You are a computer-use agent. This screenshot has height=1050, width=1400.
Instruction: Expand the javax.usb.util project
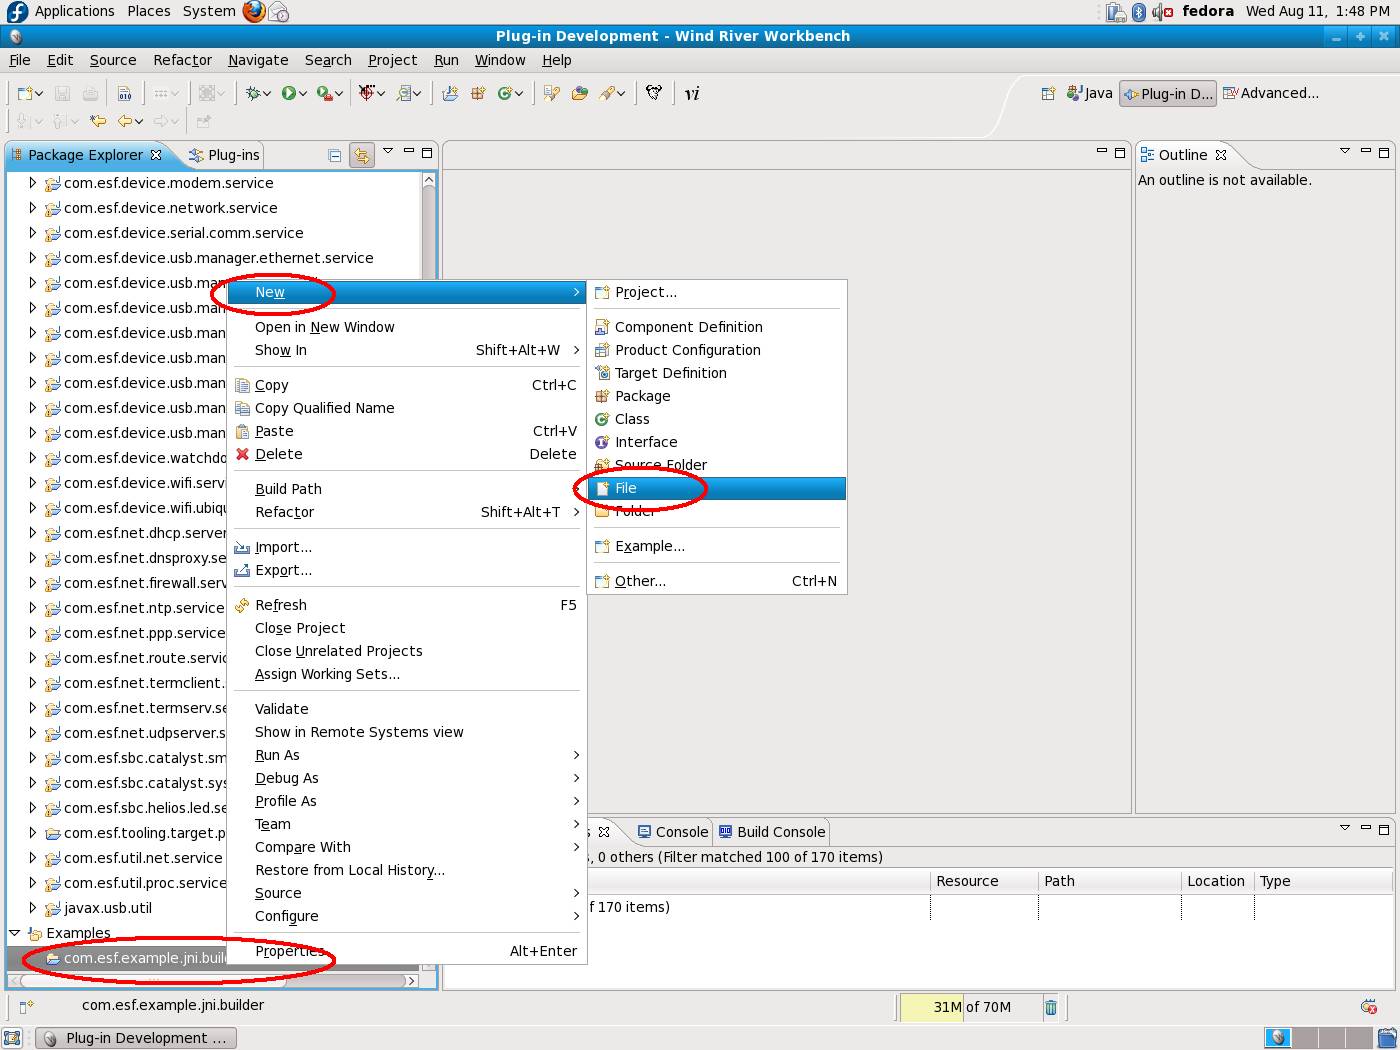coord(32,908)
